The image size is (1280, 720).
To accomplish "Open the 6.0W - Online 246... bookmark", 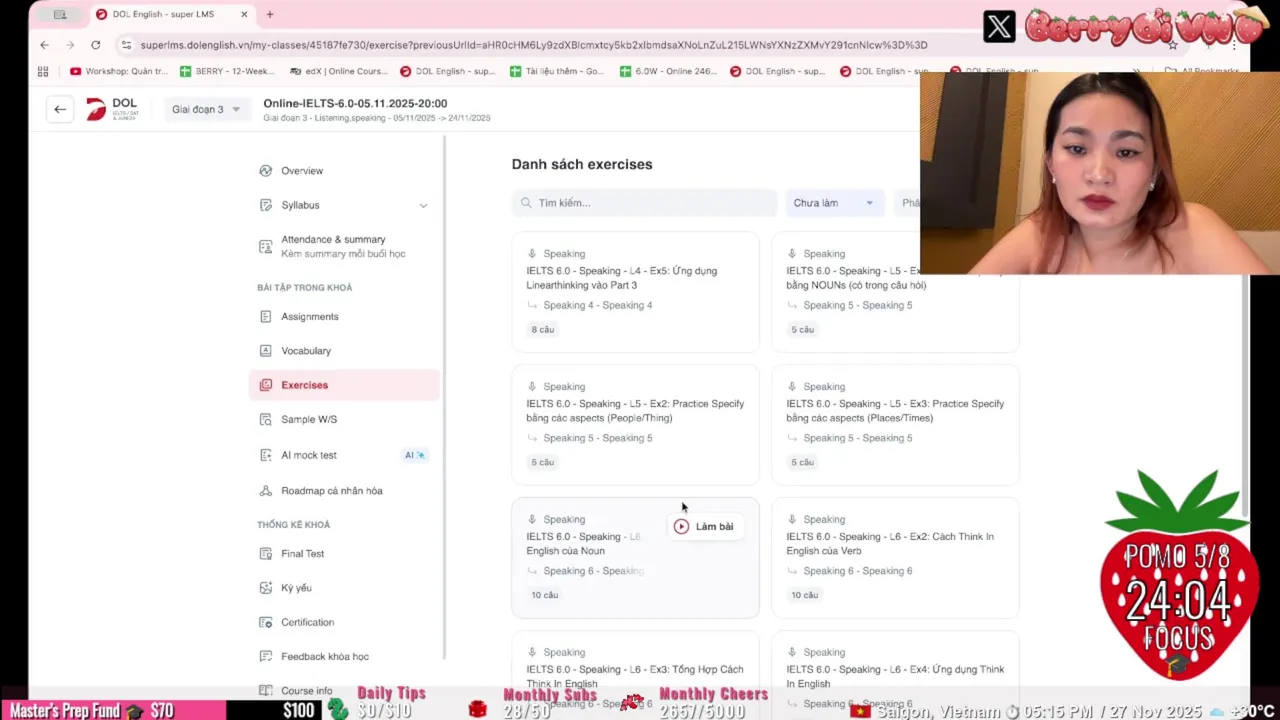I will pyautogui.click(x=668, y=72).
